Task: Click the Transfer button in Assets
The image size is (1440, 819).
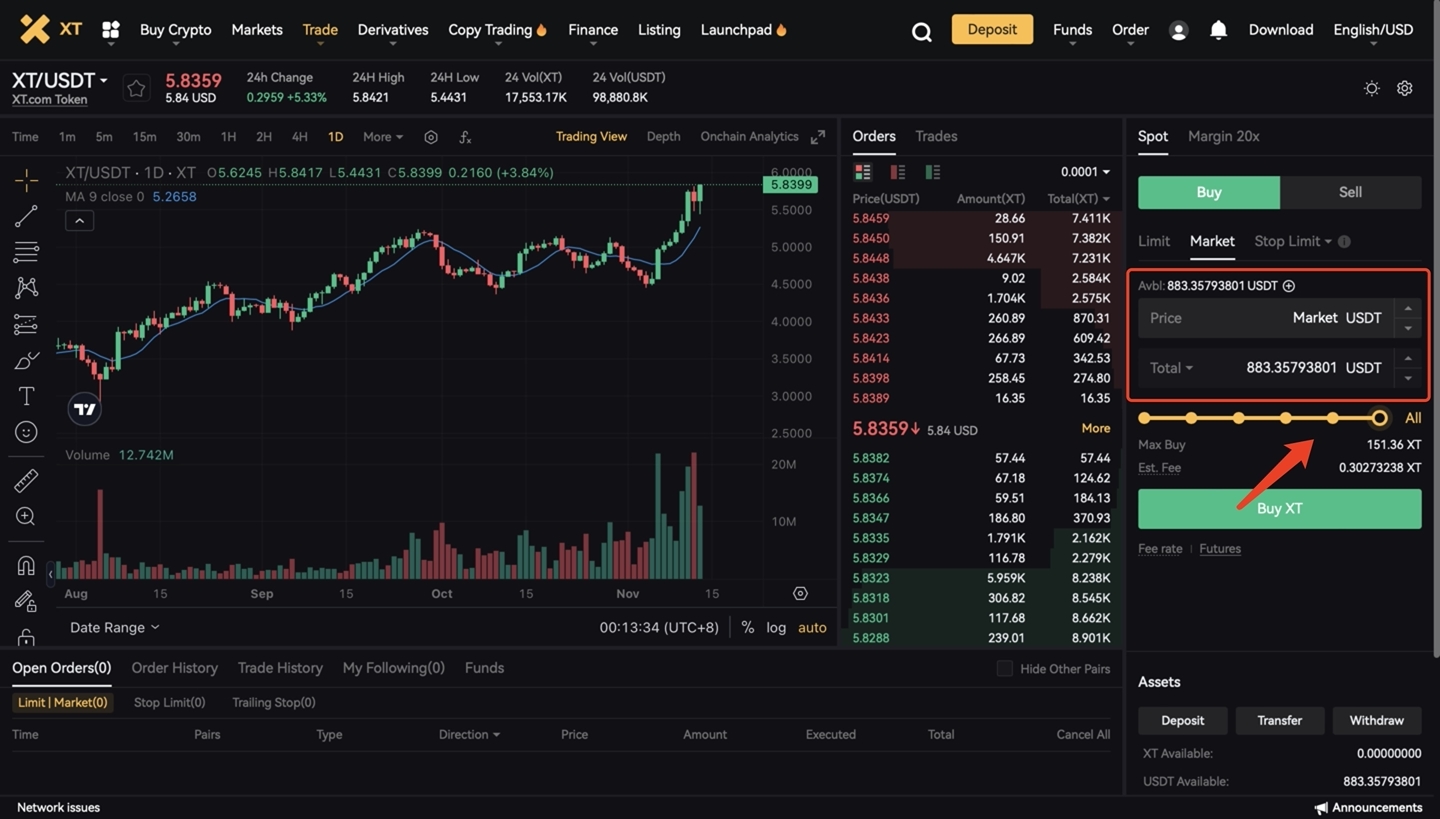Action: pyautogui.click(x=1280, y=720)
